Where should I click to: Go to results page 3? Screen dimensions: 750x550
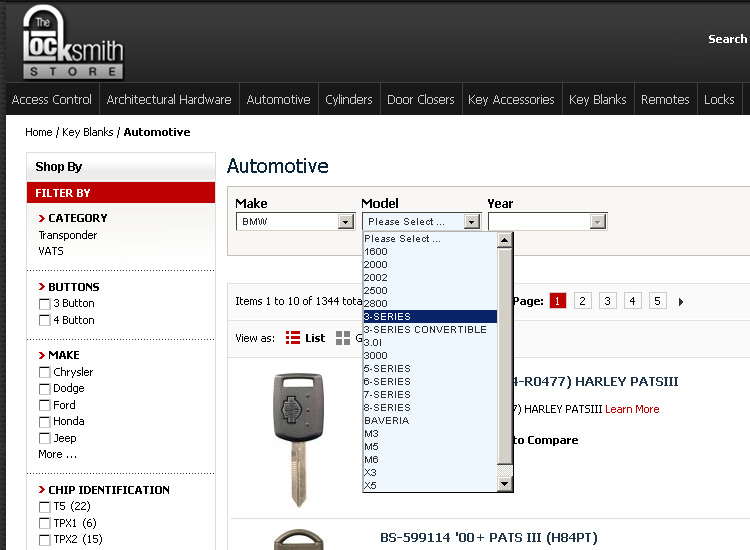click(607, 301)
